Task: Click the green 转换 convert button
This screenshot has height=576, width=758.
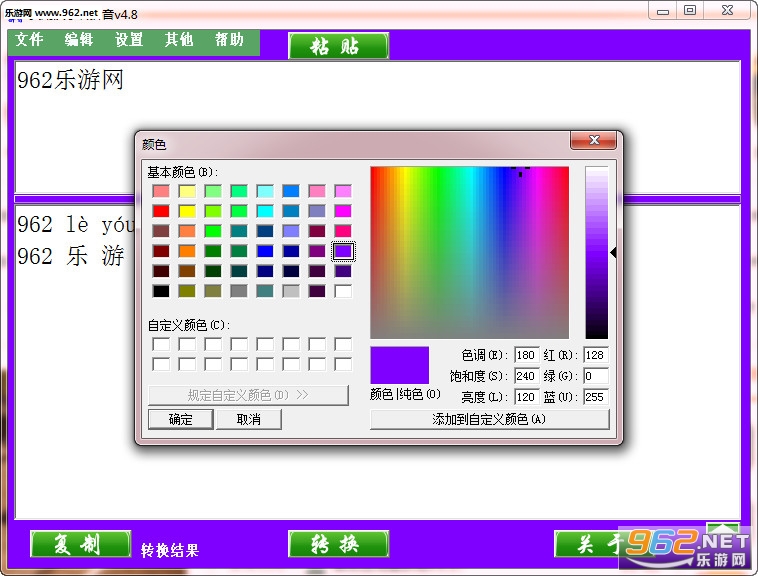Action: pos(338,544)
